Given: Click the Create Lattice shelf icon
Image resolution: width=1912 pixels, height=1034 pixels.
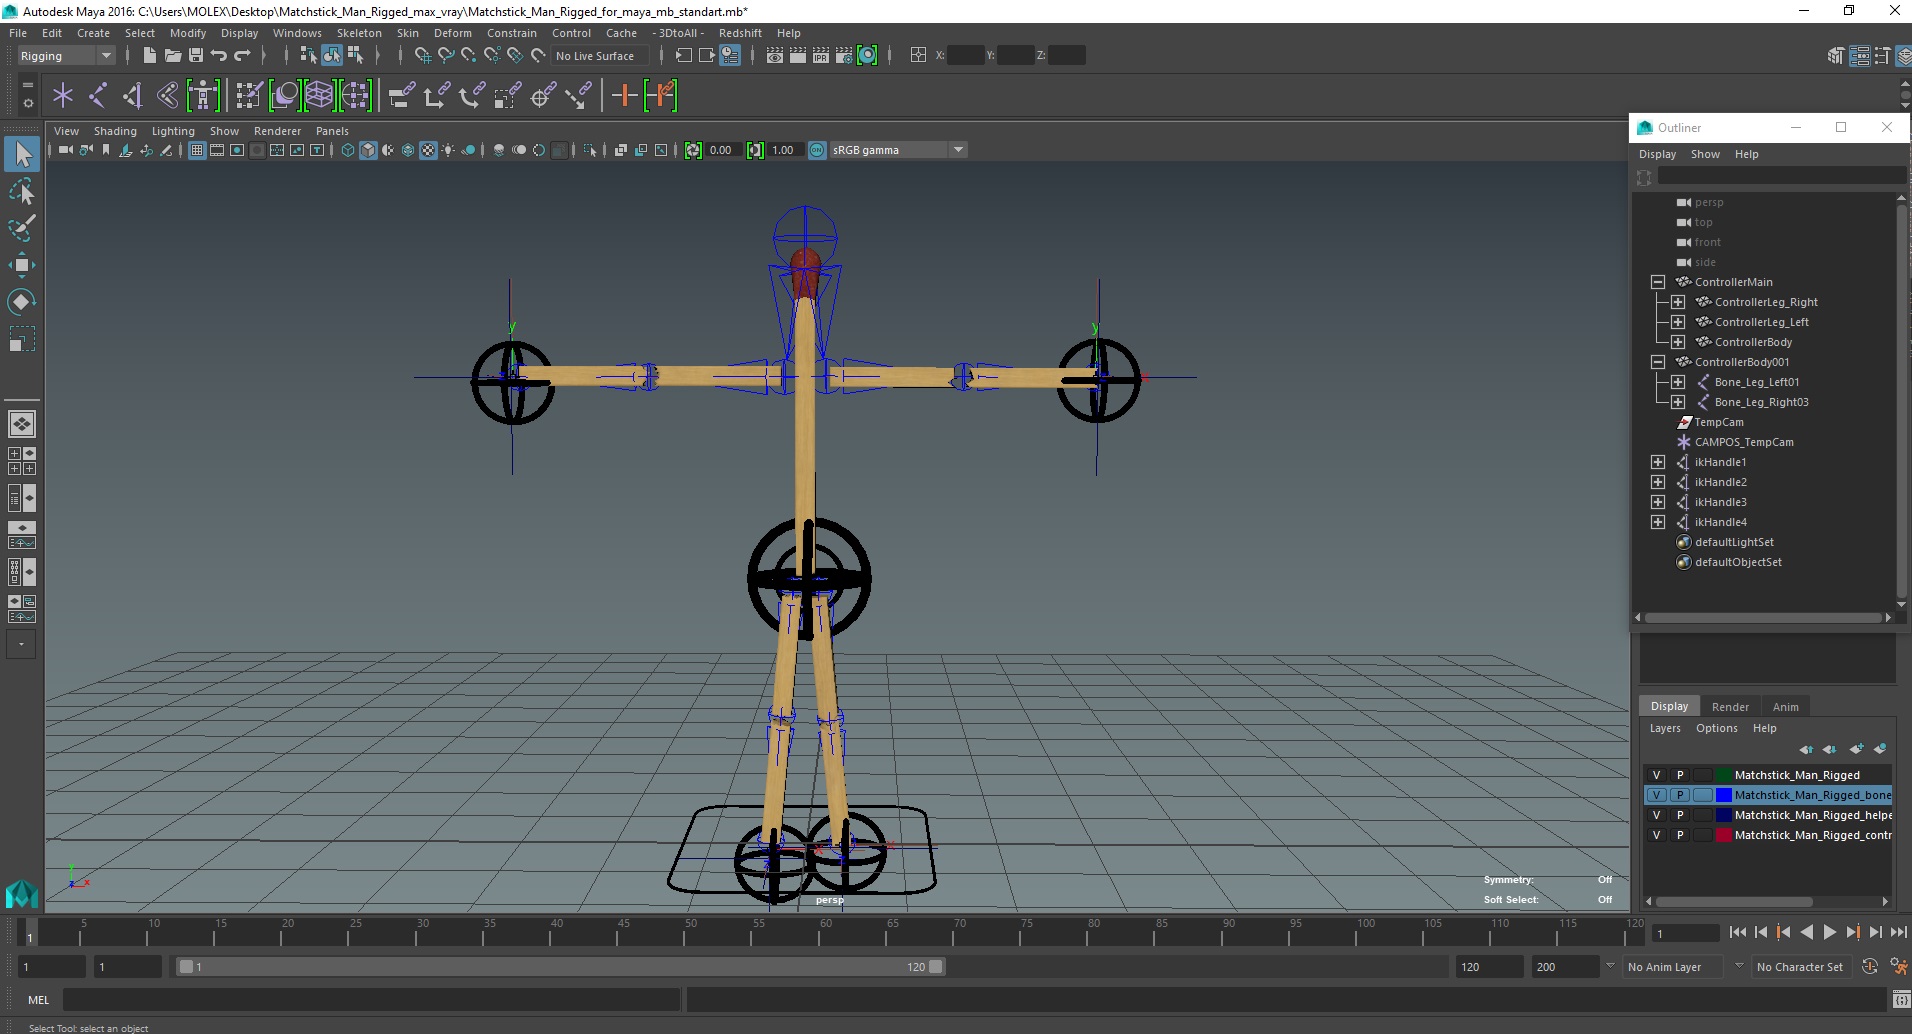Looking at the screenshot, I should pos(319,96).
